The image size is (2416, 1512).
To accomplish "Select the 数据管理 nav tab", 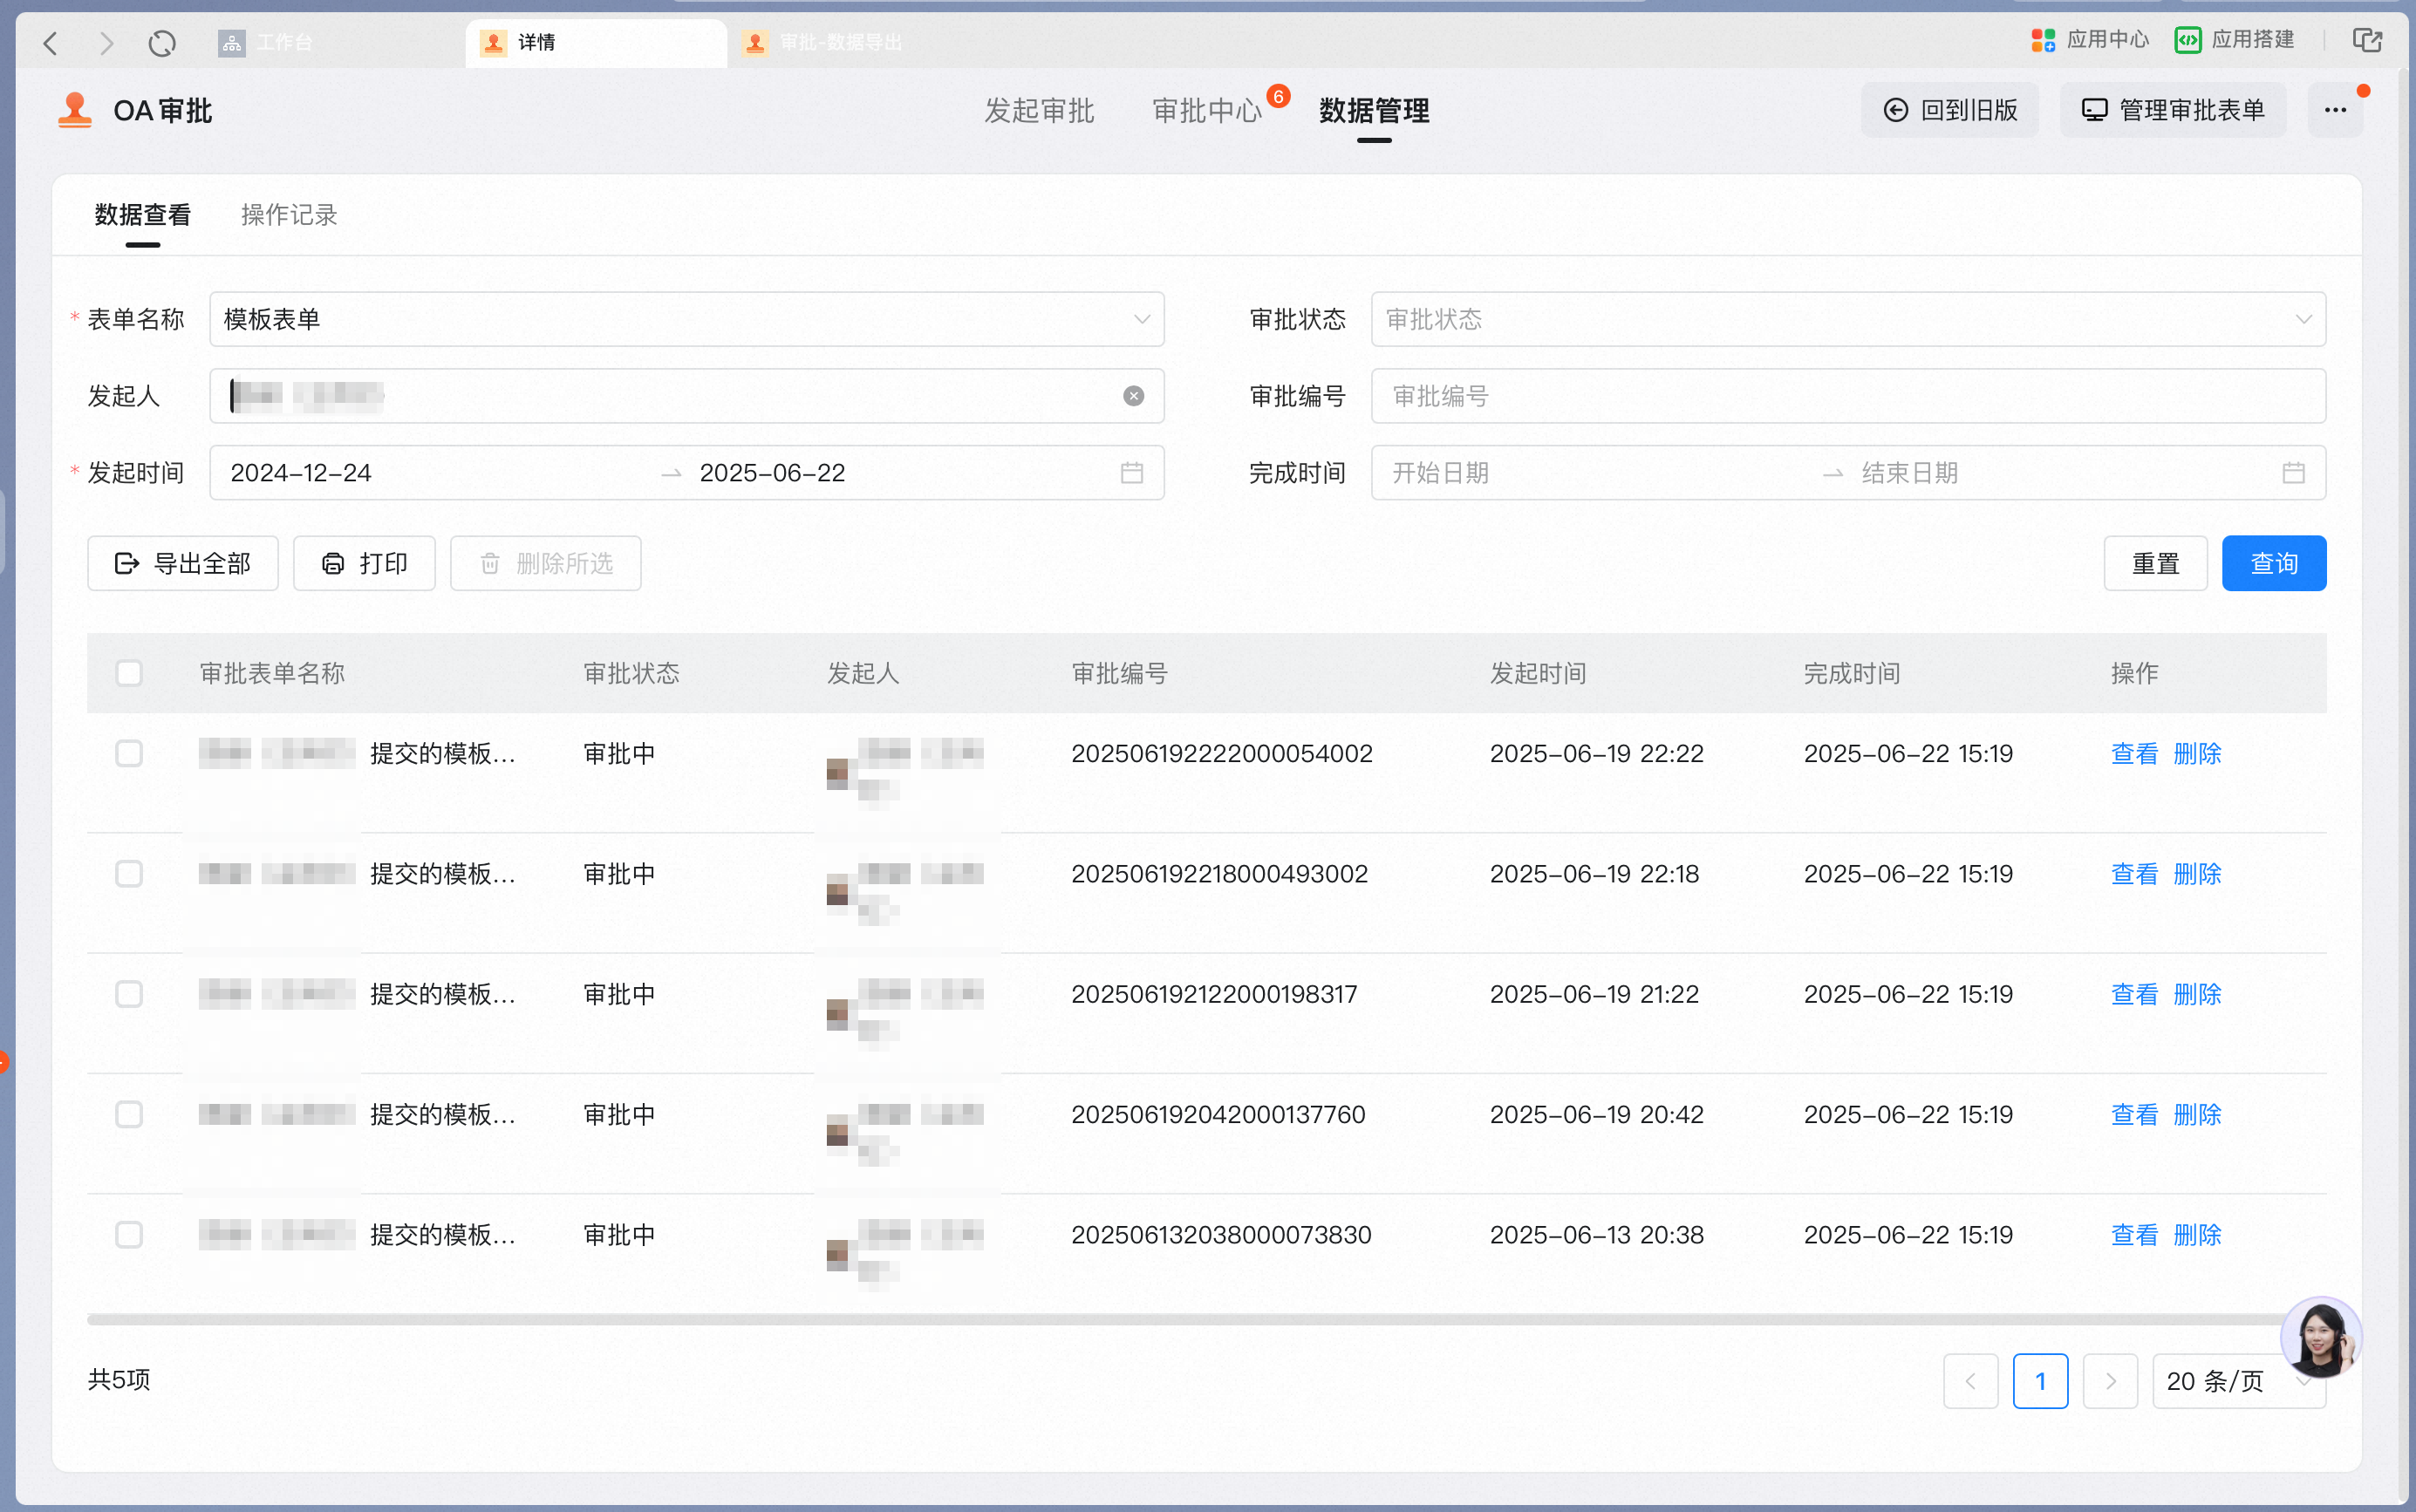I will pyautogui.click(x=1374, y=110).
